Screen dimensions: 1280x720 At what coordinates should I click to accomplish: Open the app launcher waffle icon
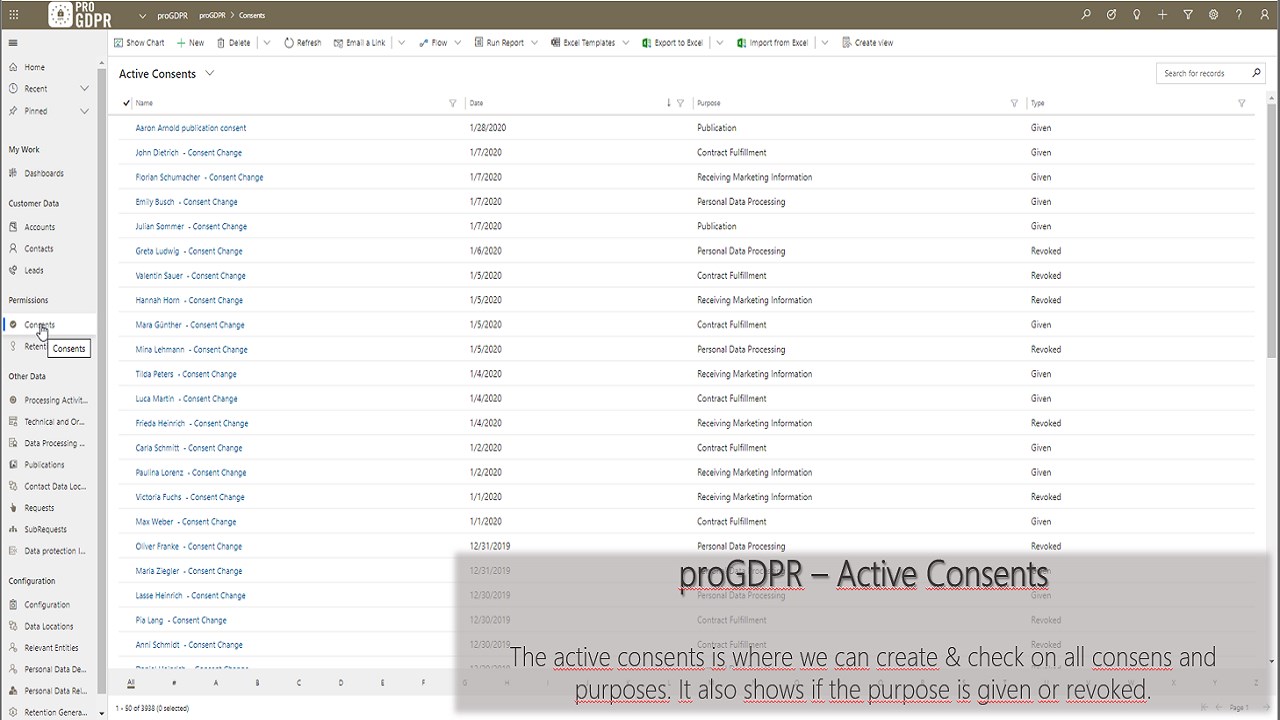click(x=13, y=15)
